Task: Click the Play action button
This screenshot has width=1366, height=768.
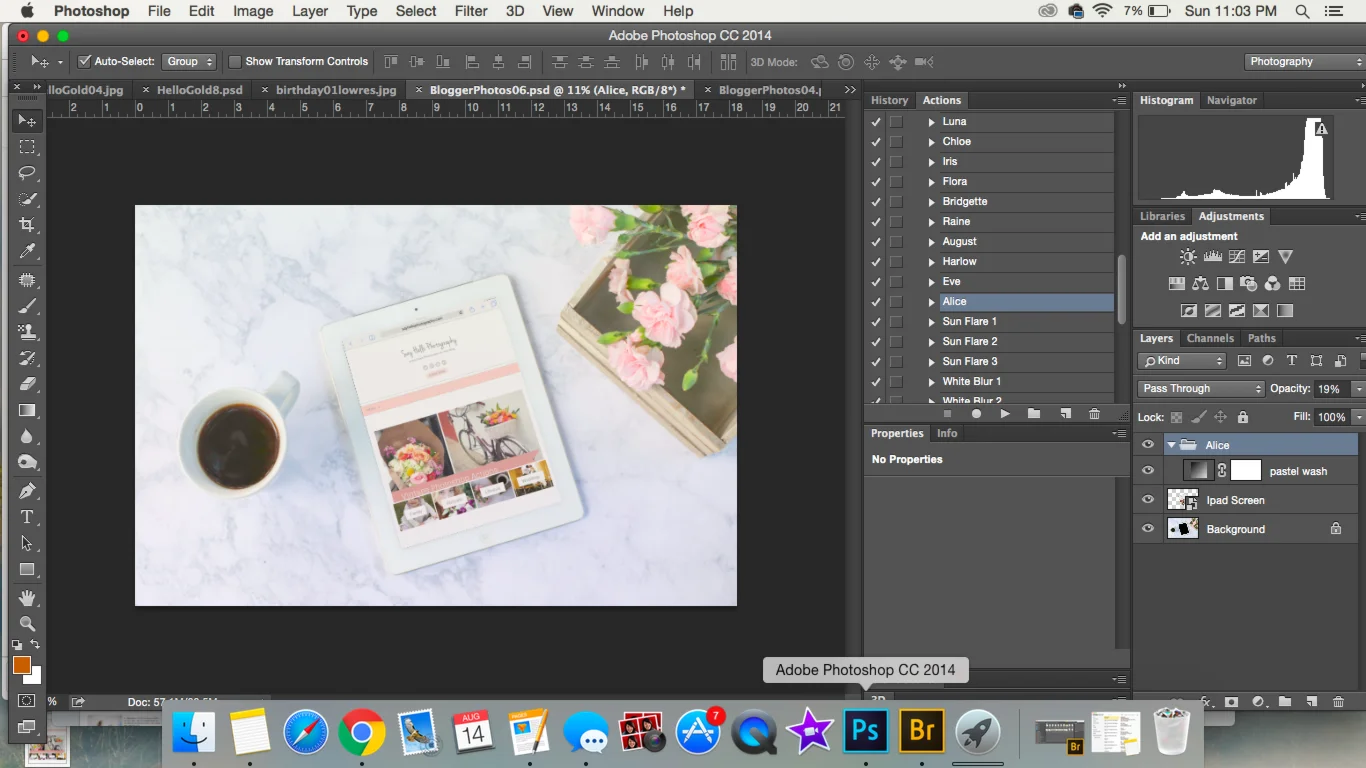Action: point(1005,414)
